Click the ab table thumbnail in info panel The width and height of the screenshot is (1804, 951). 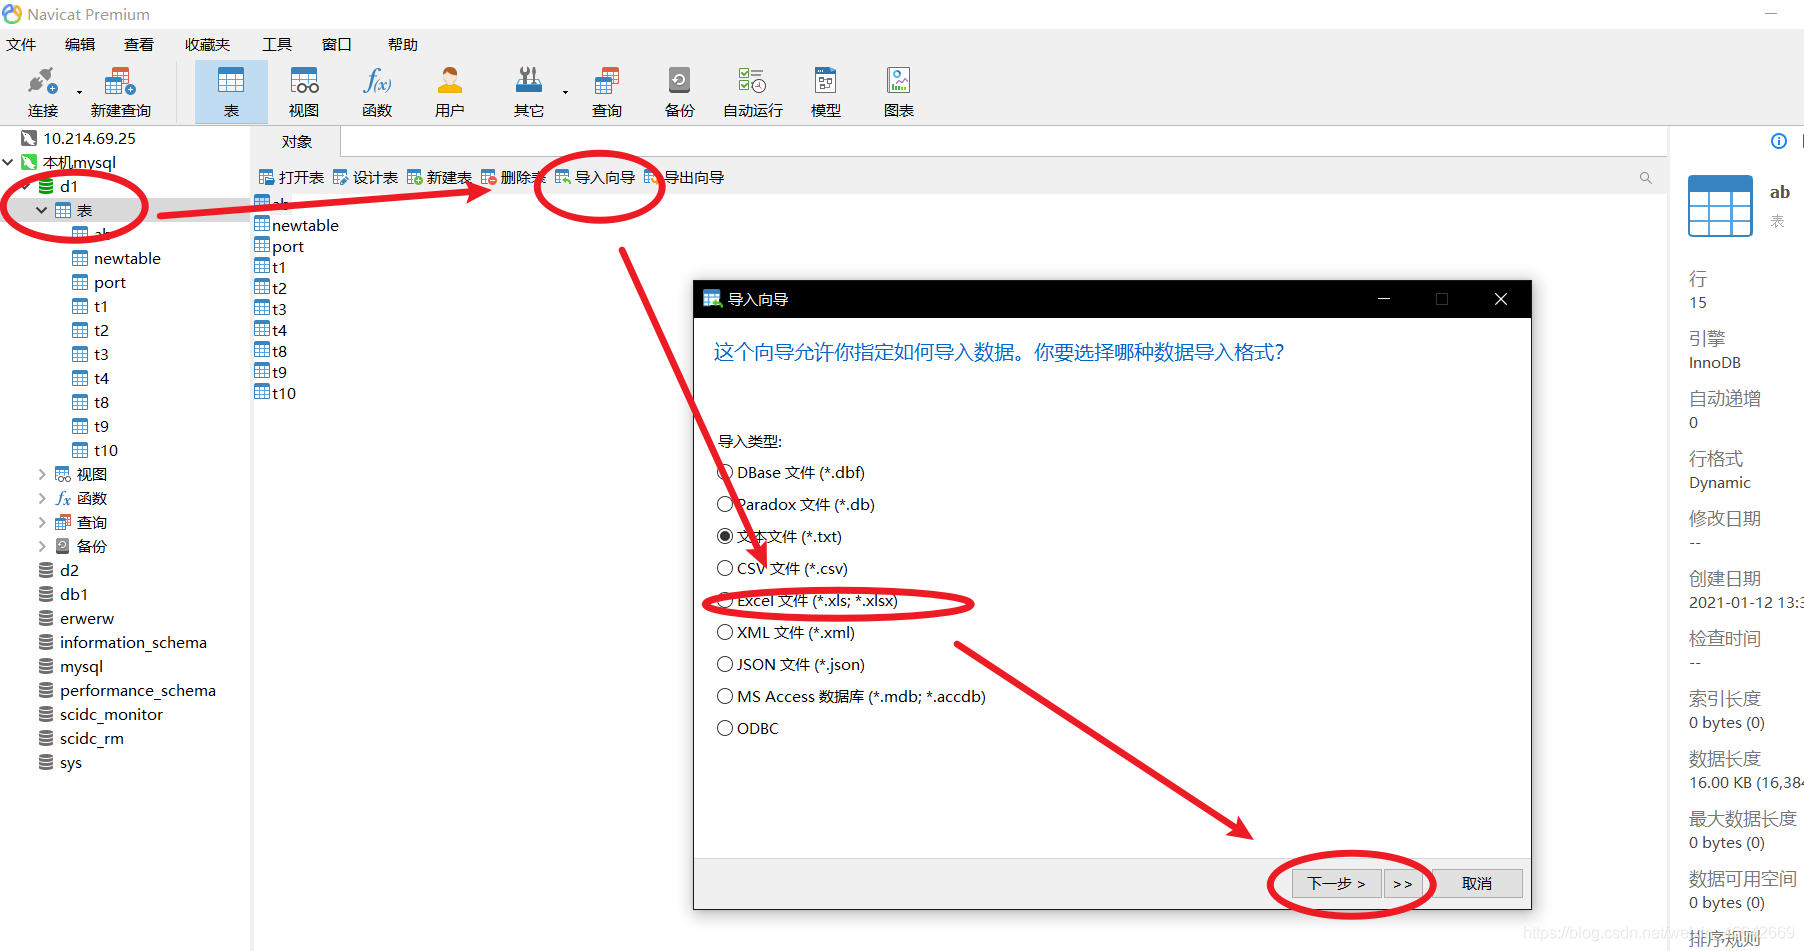(x=1720, y=206)
